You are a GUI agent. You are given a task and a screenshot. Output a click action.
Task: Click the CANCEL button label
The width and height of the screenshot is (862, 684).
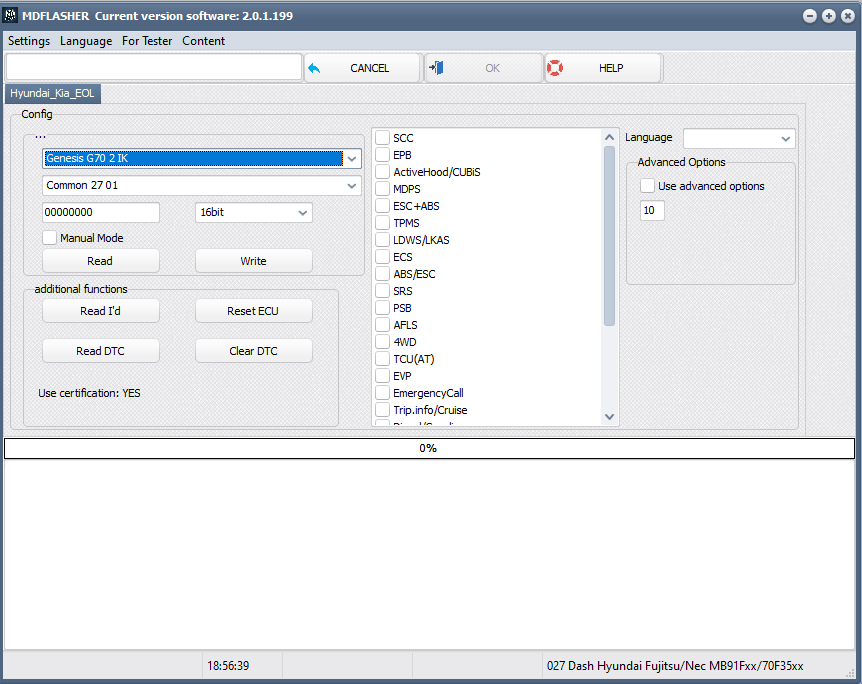click(x=369, y=68)
